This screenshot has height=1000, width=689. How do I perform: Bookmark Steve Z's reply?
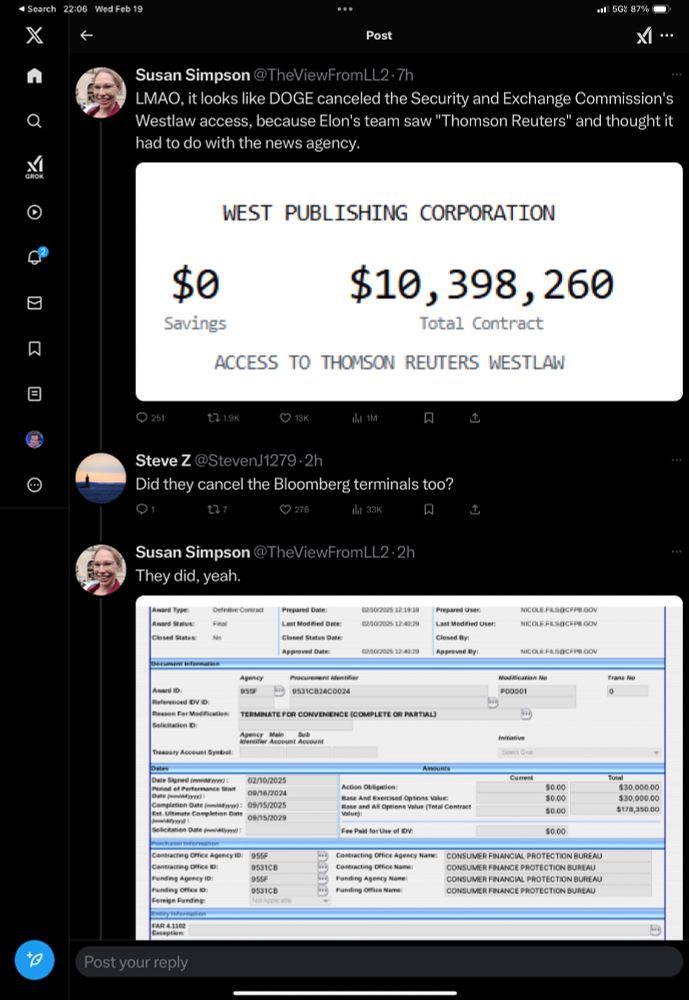click(429, 509)
